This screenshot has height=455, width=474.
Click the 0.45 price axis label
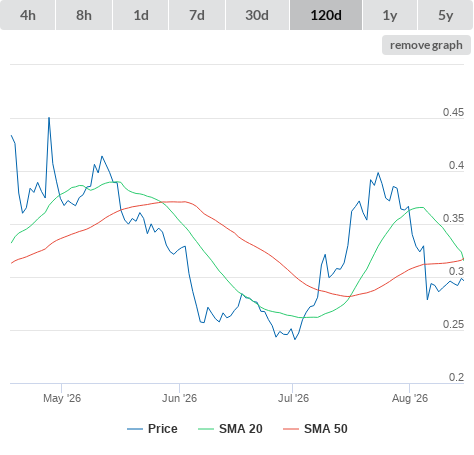coord(453,112)
